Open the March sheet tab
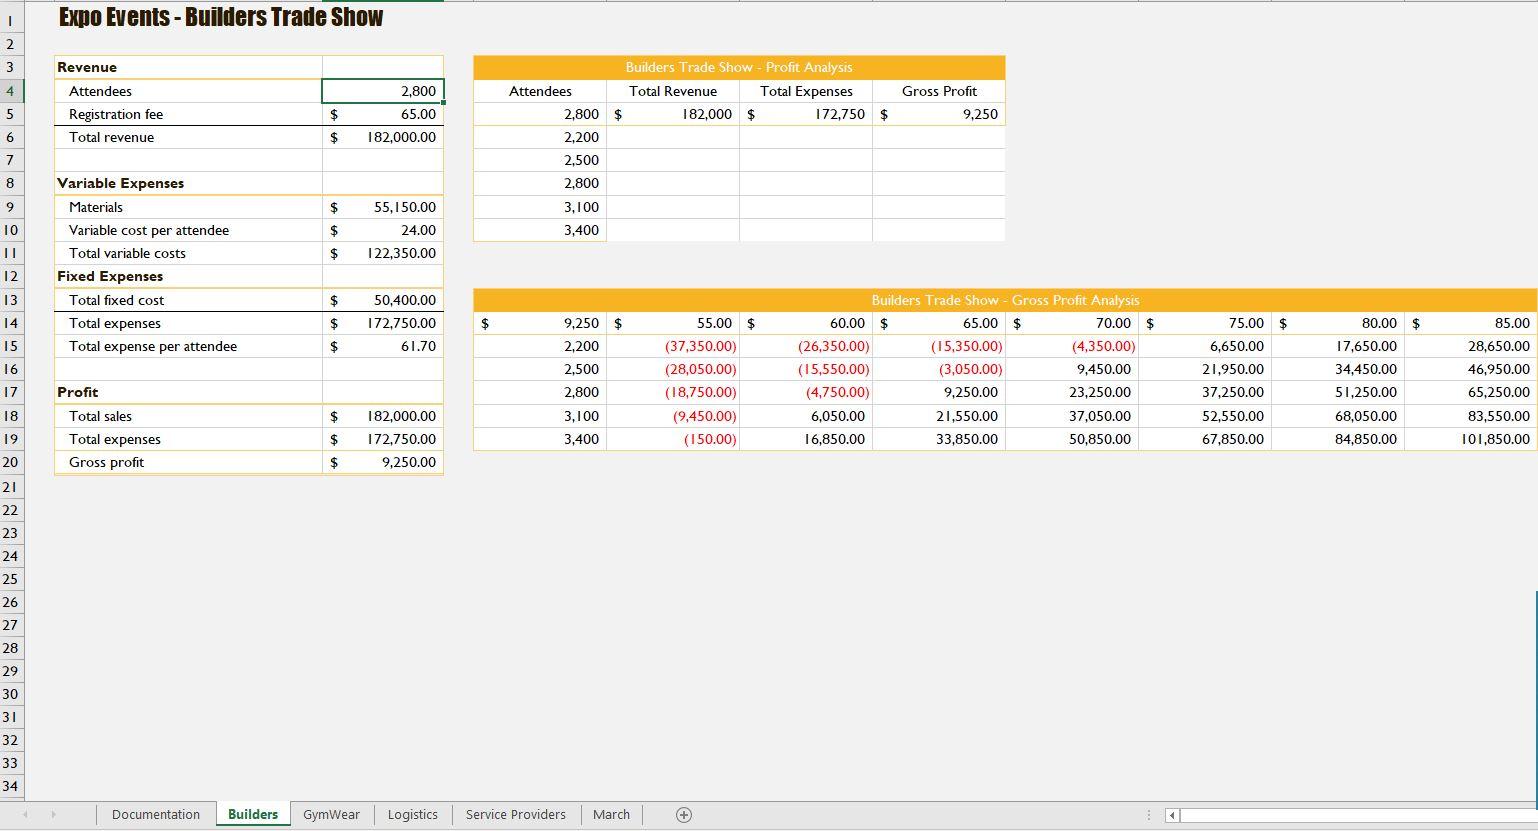The image size is (1538, 831). pyautogui.click(x=611, y=815)
